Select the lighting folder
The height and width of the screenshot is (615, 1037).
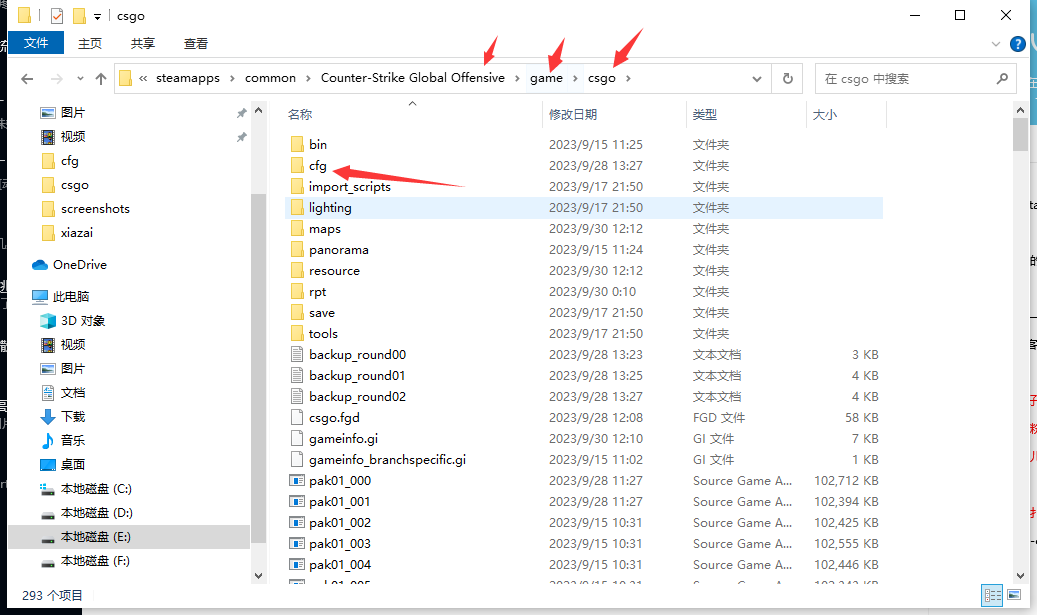(330, 208)
